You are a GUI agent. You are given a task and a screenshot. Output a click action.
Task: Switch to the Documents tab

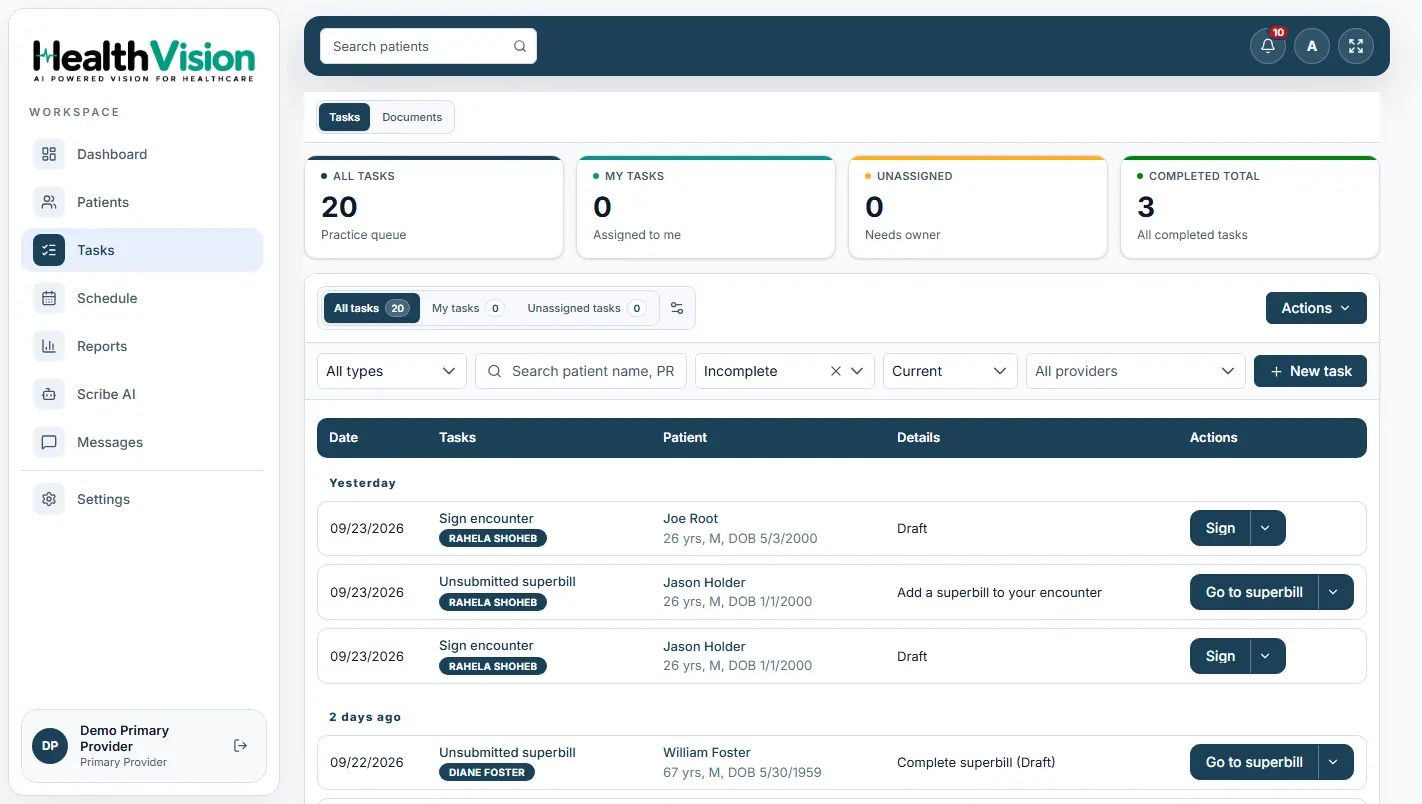click(x=412, y=117)
